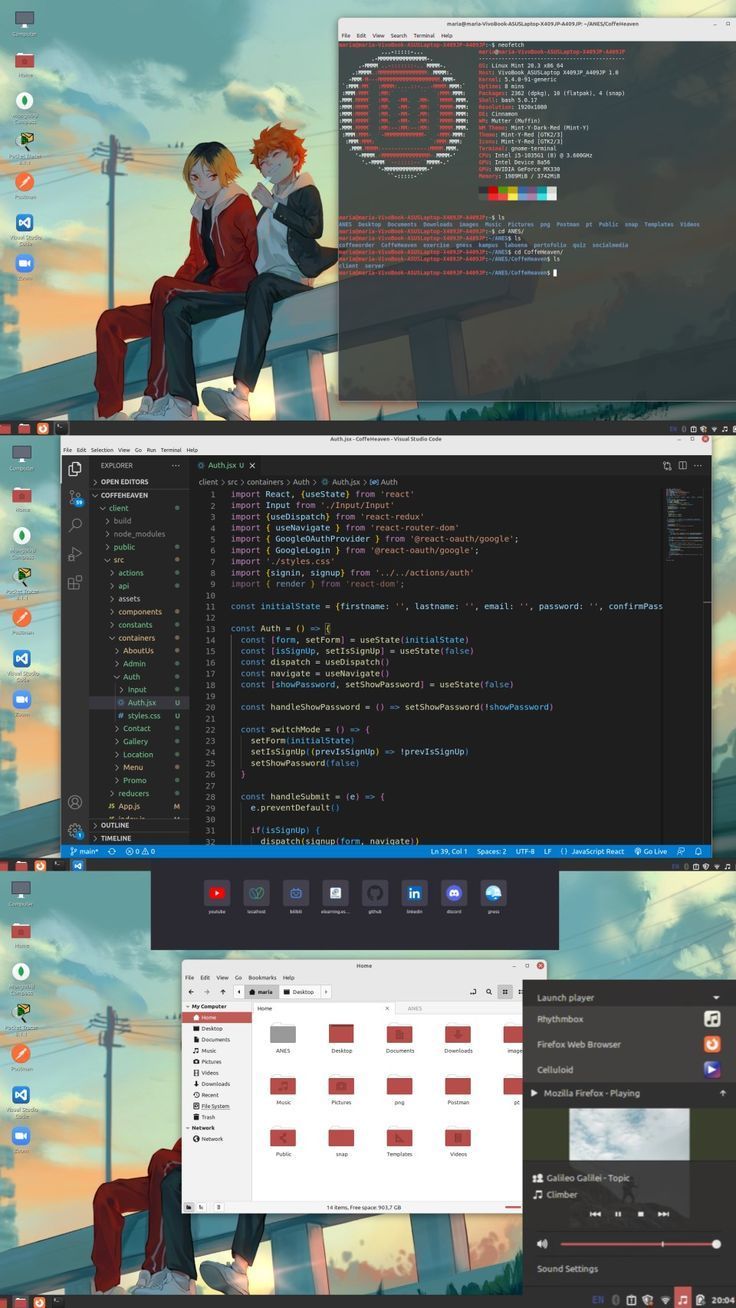Open the github speed dial shortcut
This screenshot has width=736, height=1308.
pos(375,893)
